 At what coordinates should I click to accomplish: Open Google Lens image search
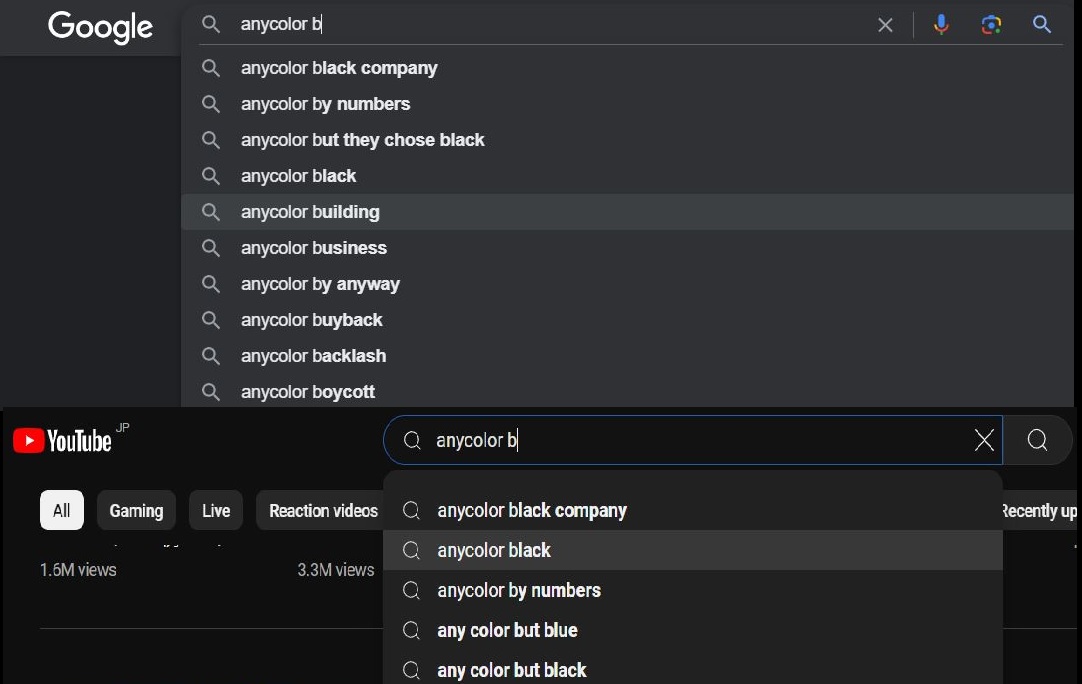[x=991, y=26]
